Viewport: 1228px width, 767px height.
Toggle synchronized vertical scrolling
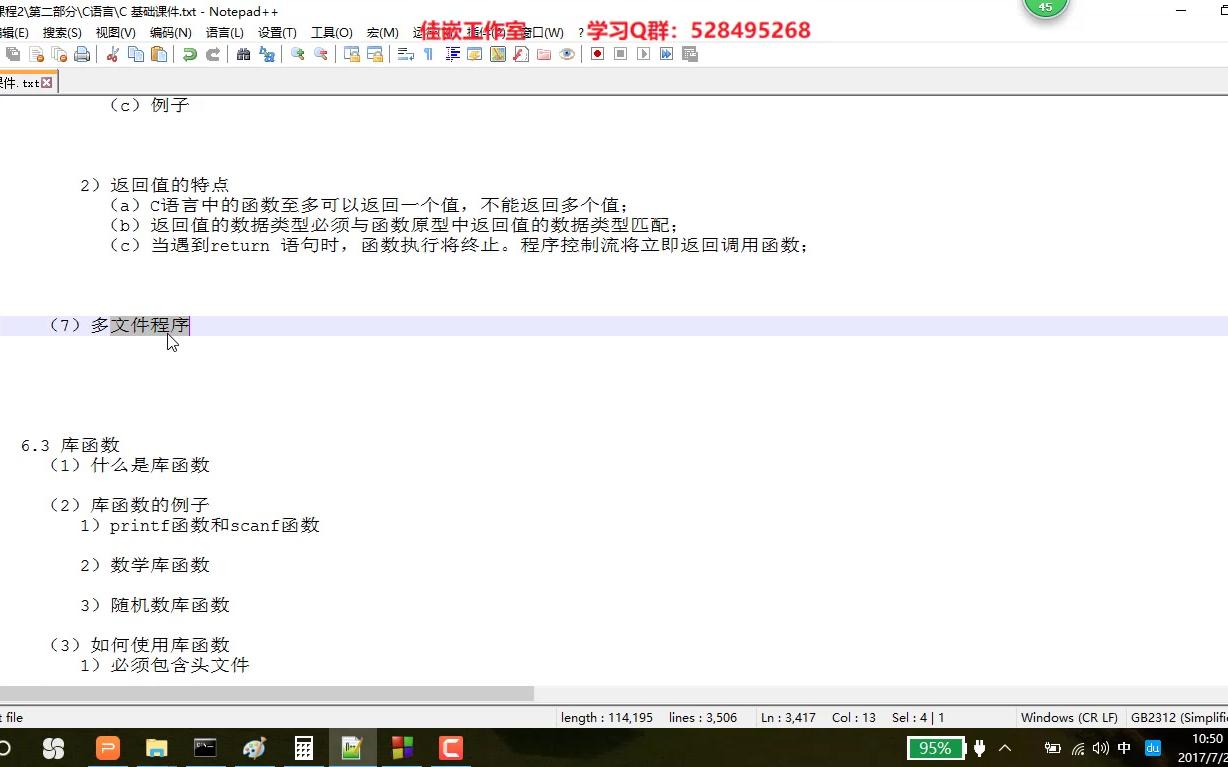pyautogui.click(x=351, y=54)
